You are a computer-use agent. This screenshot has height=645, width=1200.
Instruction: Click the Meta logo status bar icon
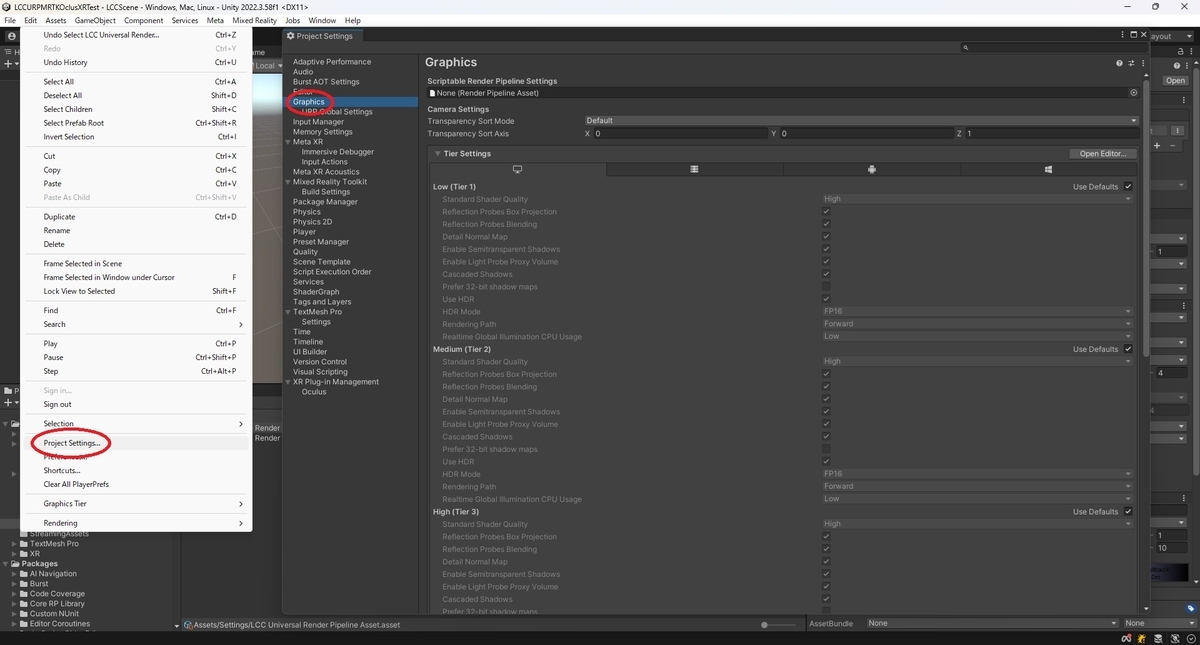[1126, 638]
